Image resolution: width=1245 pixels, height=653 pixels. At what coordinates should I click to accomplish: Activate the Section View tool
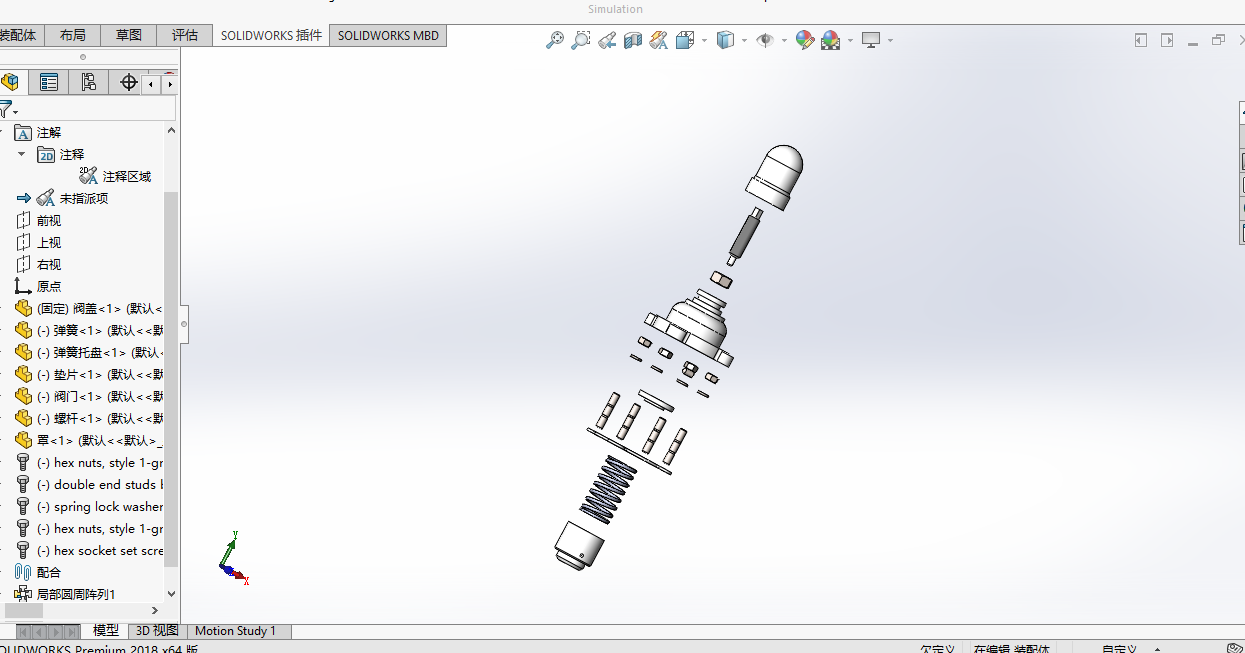coord(632,40)
